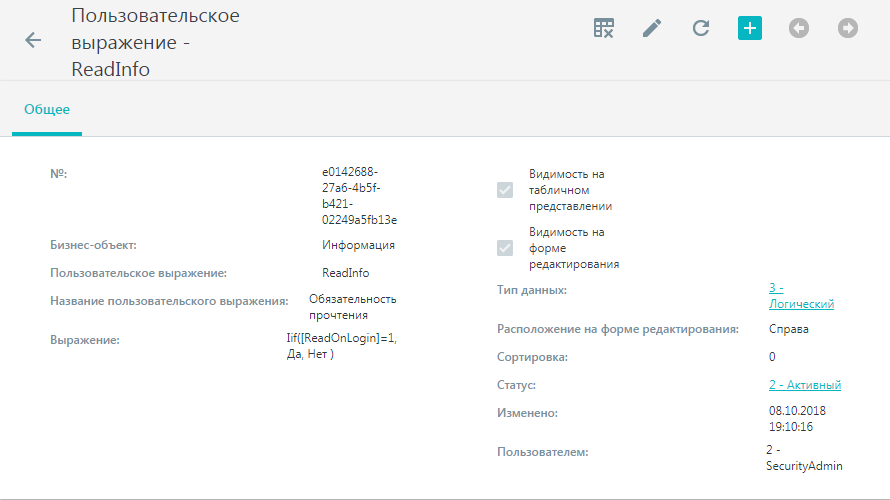This screenshot has width=890, height=500.
Task: Click the GUID number value
Action: click(359, 196)
